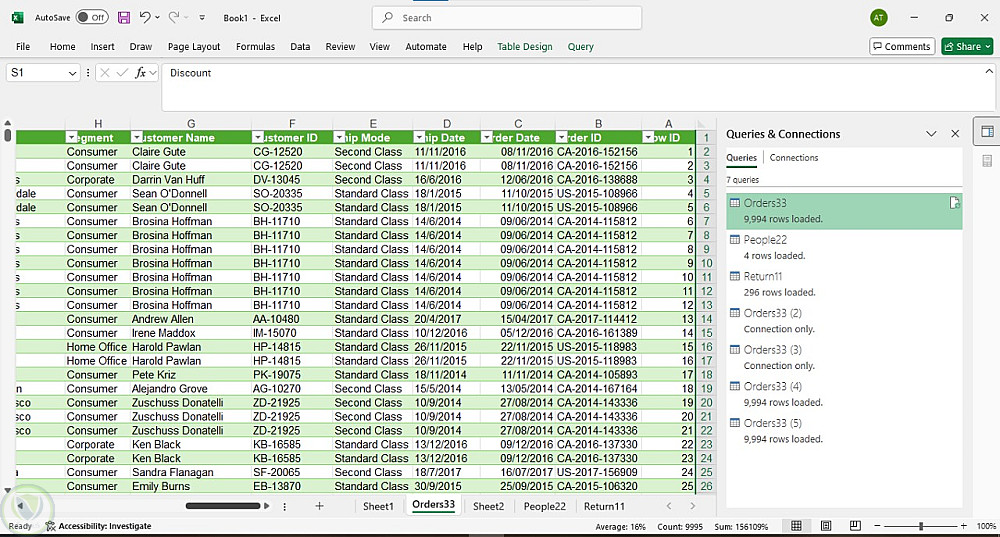Open the account profile avatar
The image size is (1000, 537).
tap(878, 18)
